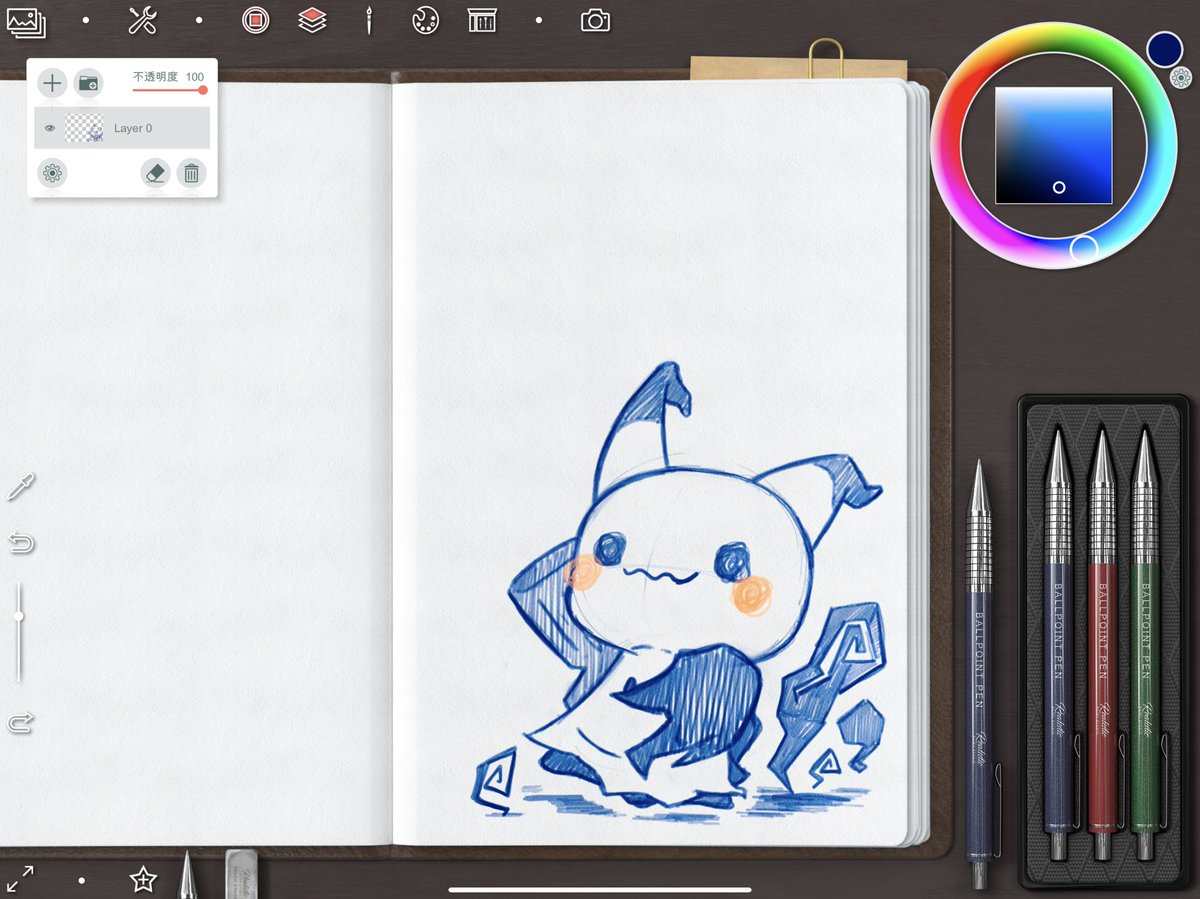Select the Layer 0 row label
1200x899 pixels.
coord(133,128)
